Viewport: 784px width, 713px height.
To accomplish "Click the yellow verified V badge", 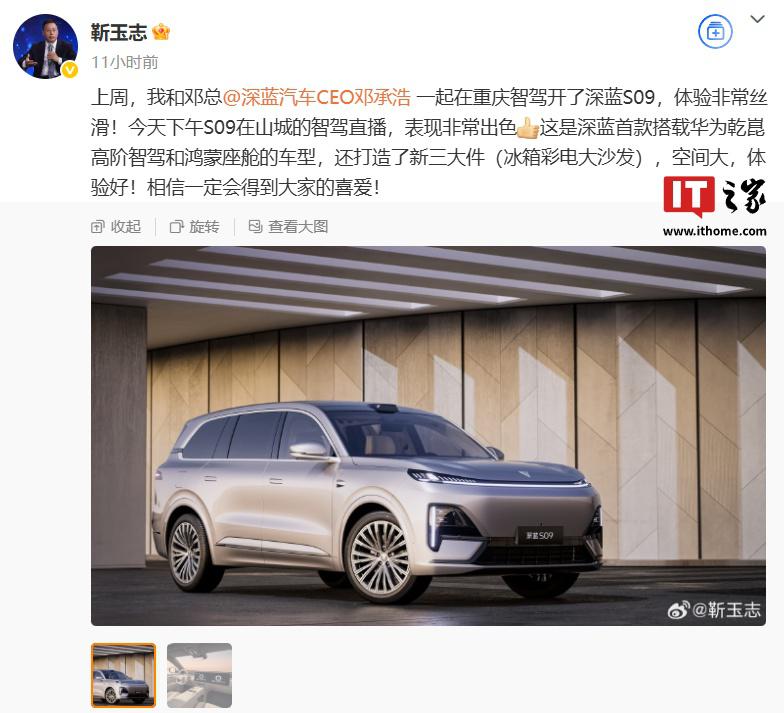I will point(70,70).
